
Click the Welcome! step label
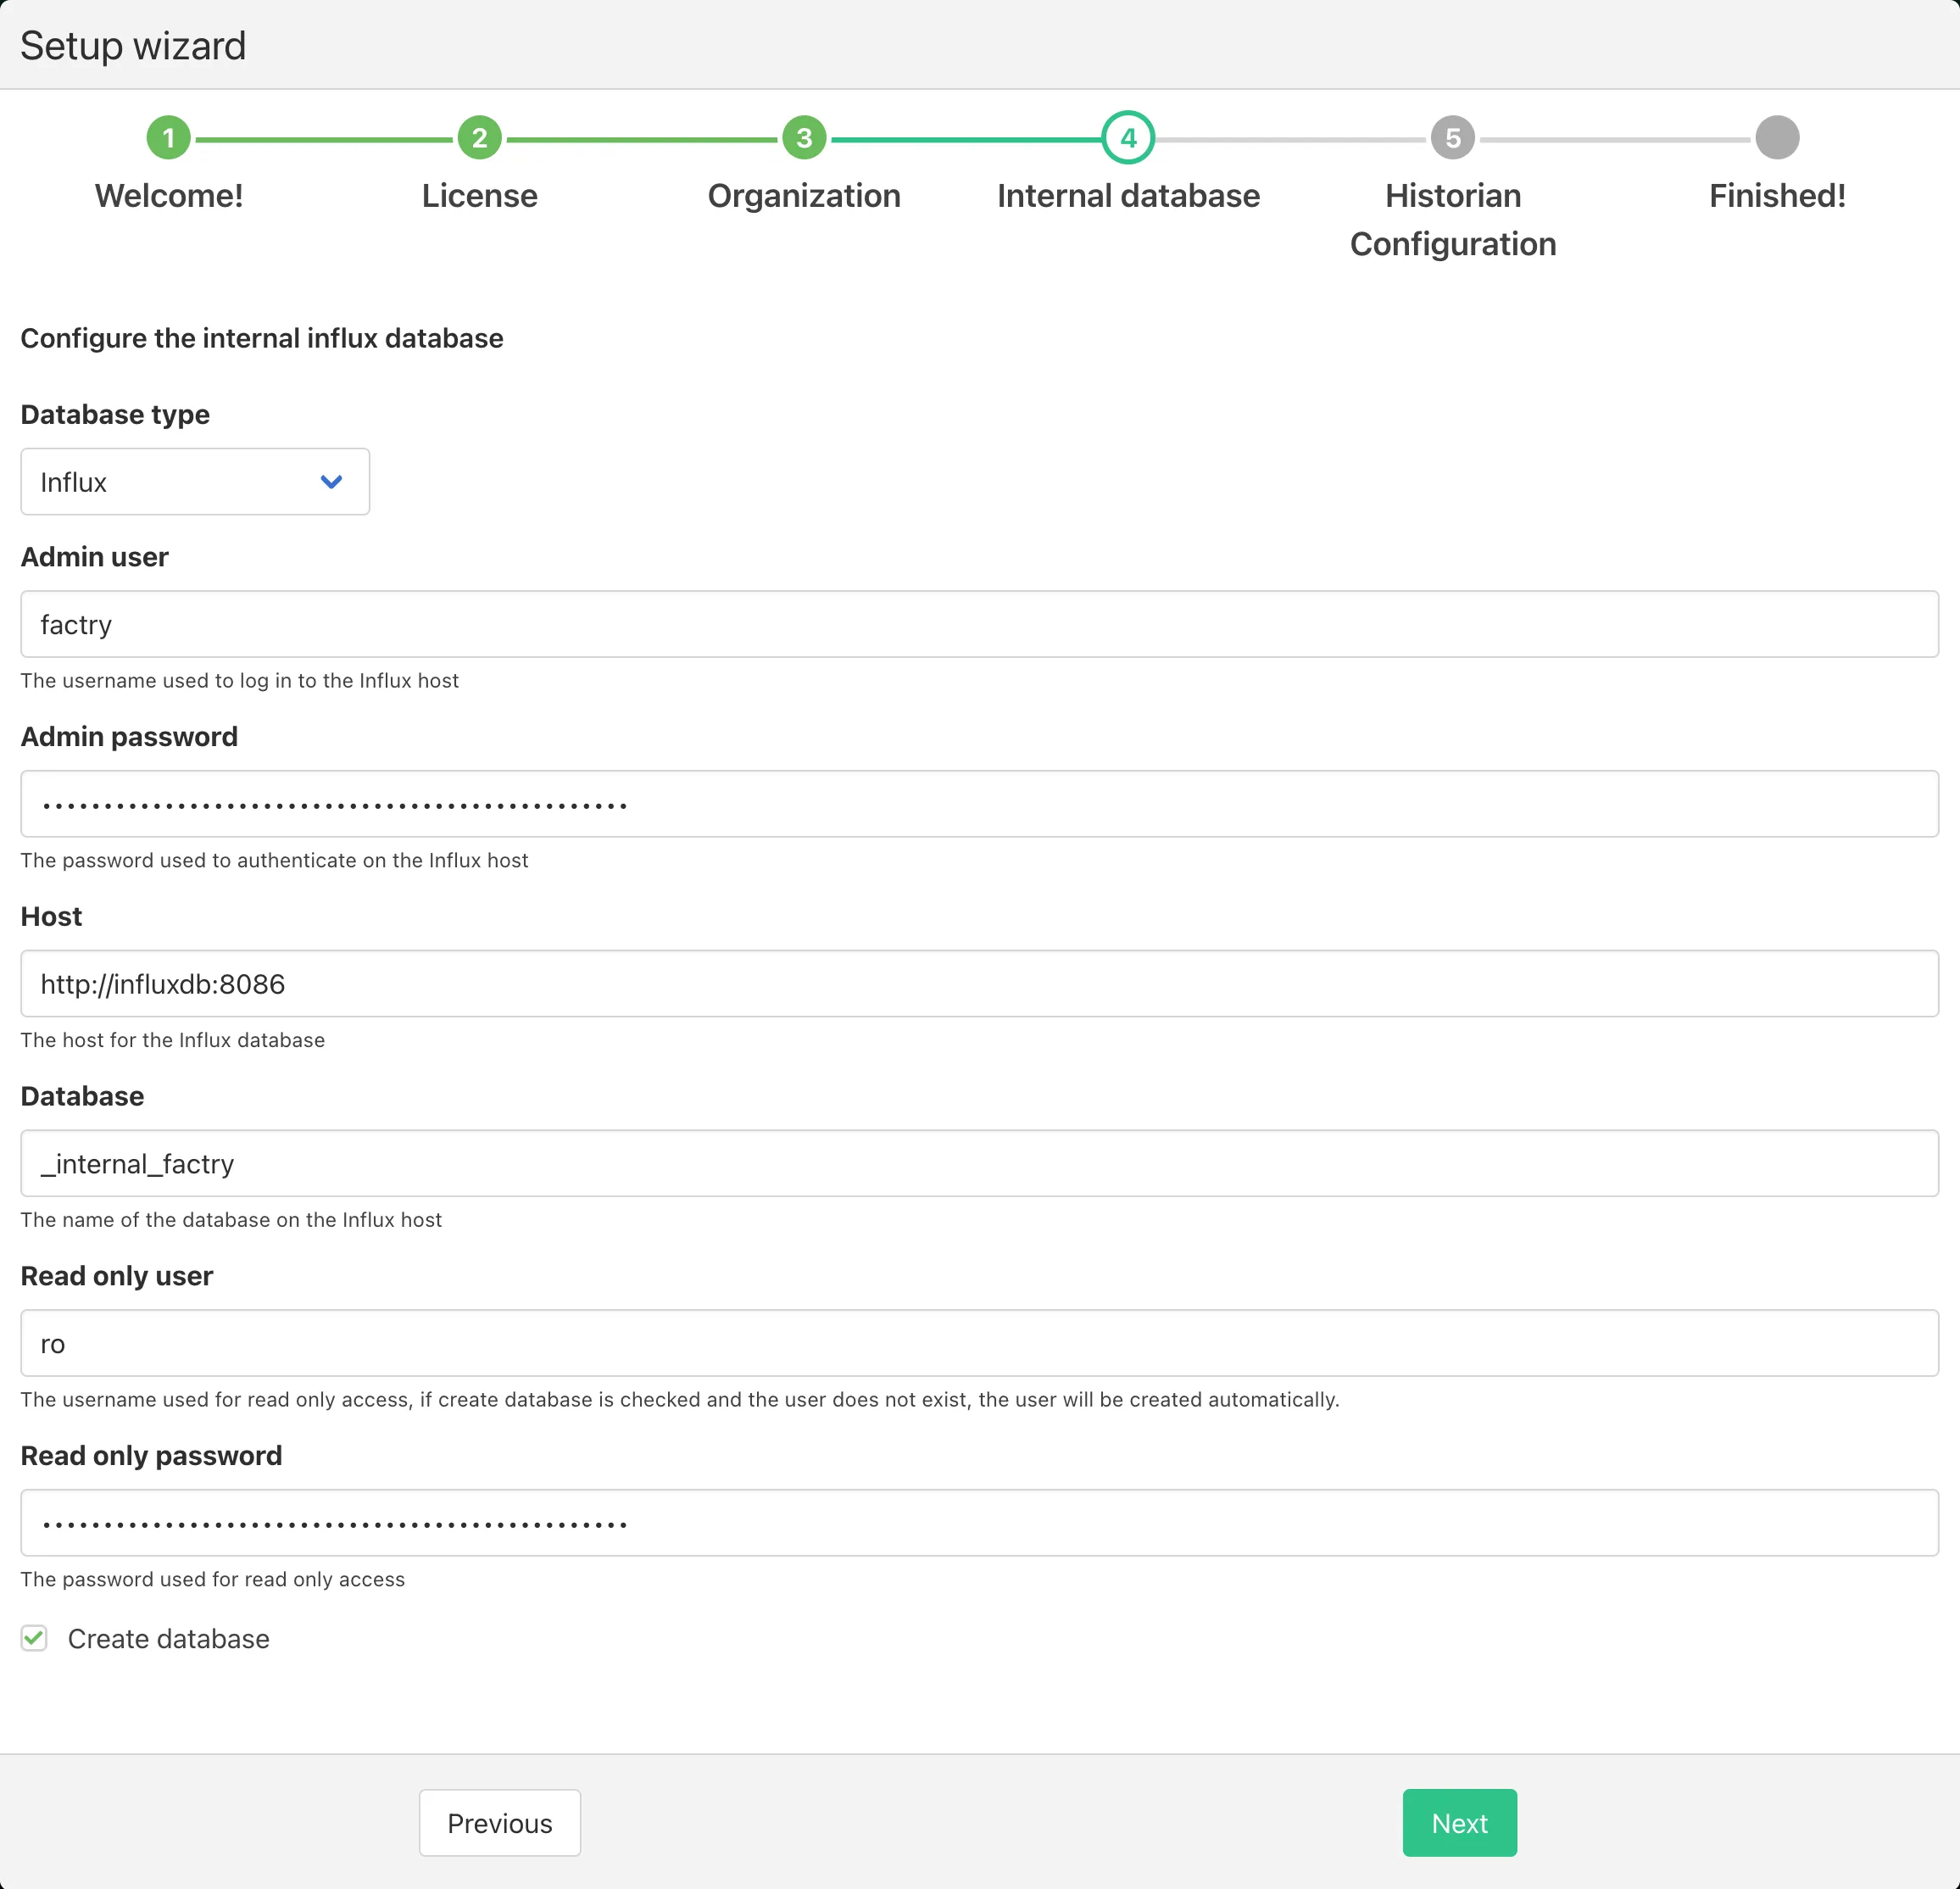coord(169,196)
